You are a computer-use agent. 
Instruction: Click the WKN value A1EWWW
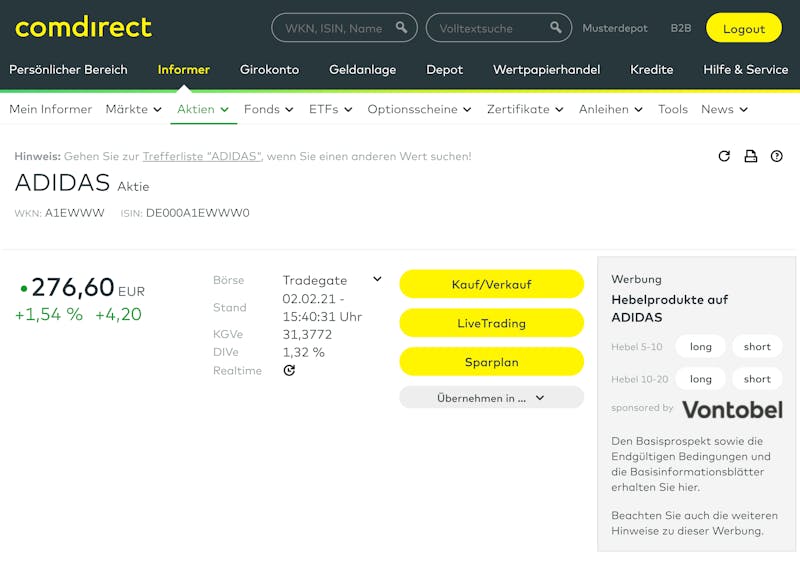click(x=74, y=213)
